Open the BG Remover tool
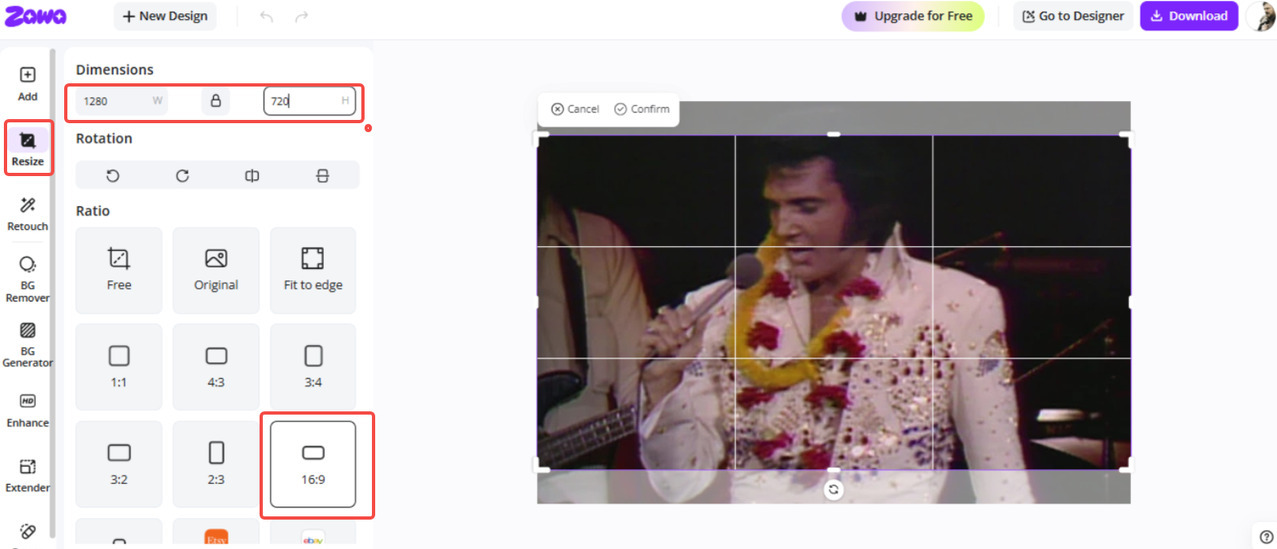The height and width of the screenshot is (549, 1277). [x=28, y=279]
